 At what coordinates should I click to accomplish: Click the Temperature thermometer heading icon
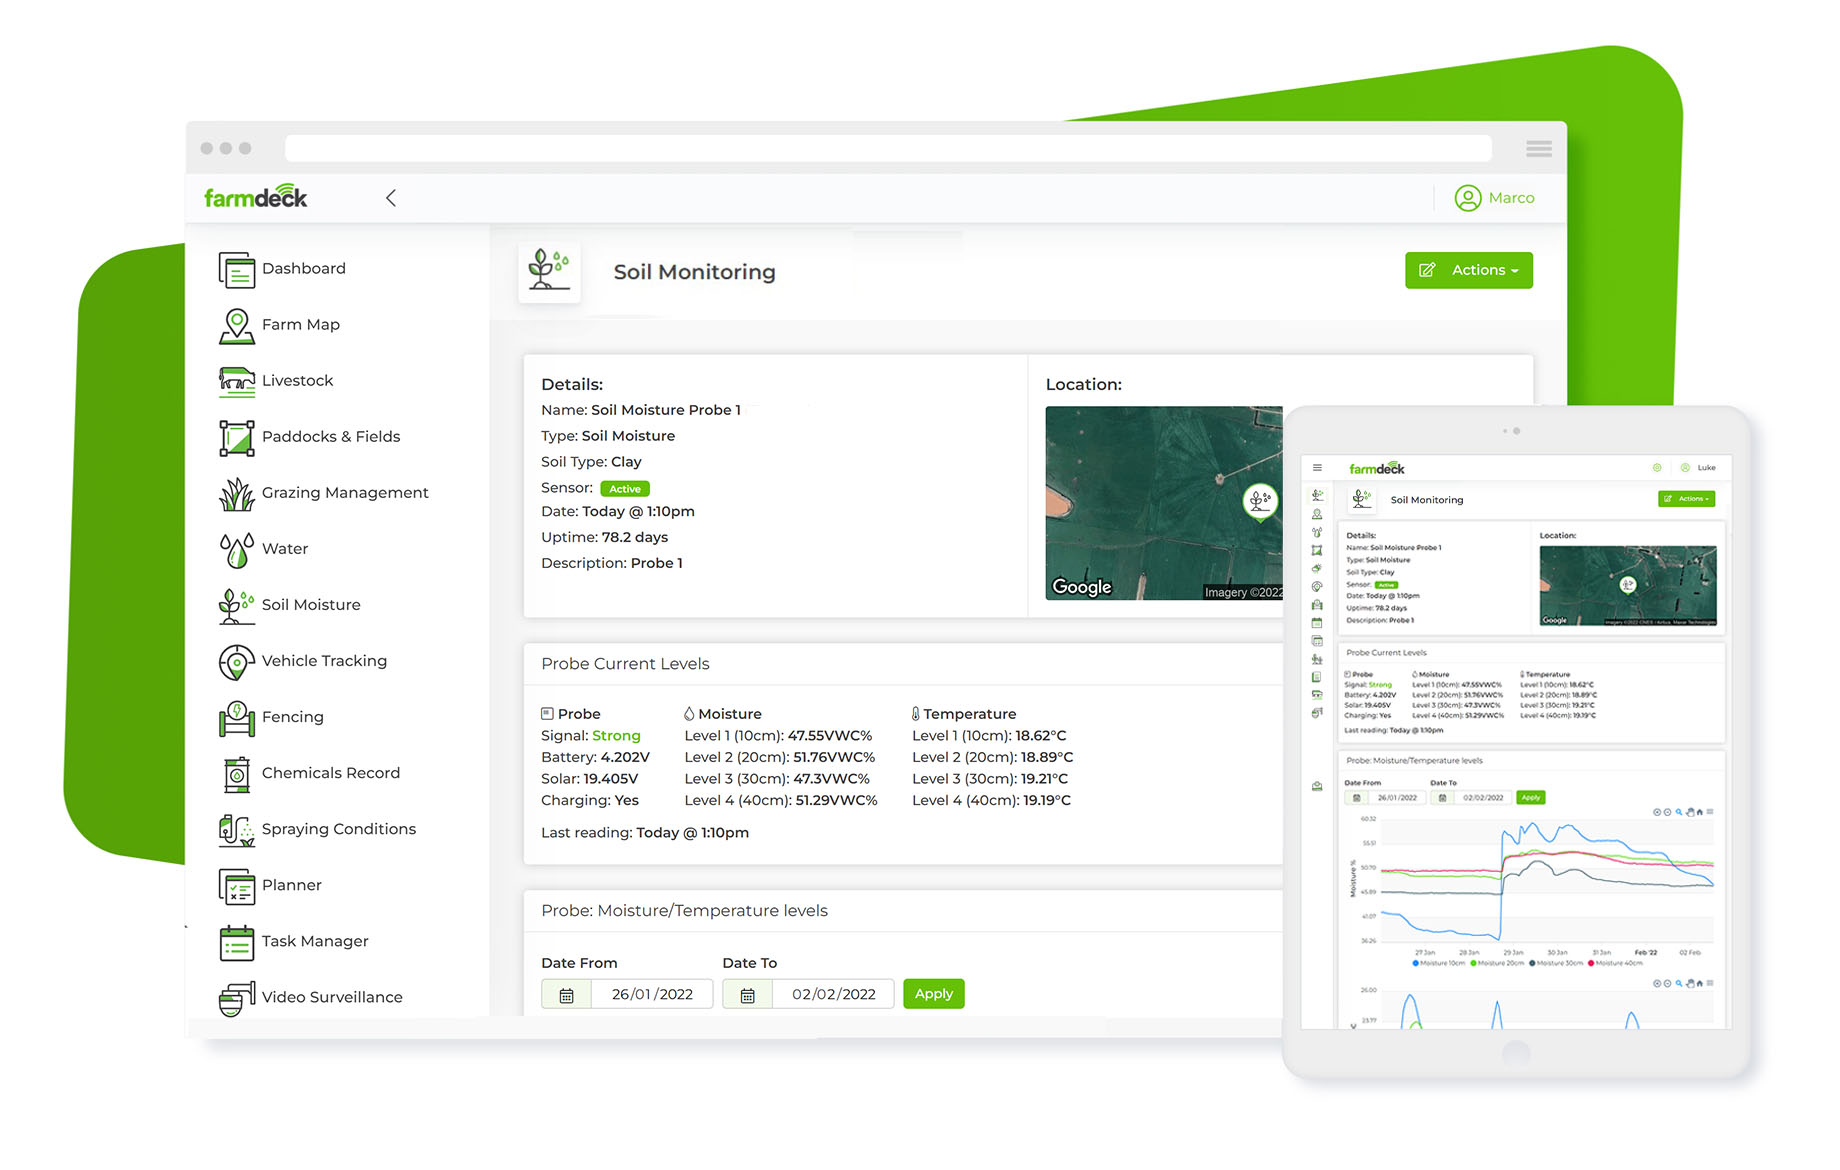[x=916, y=714]
